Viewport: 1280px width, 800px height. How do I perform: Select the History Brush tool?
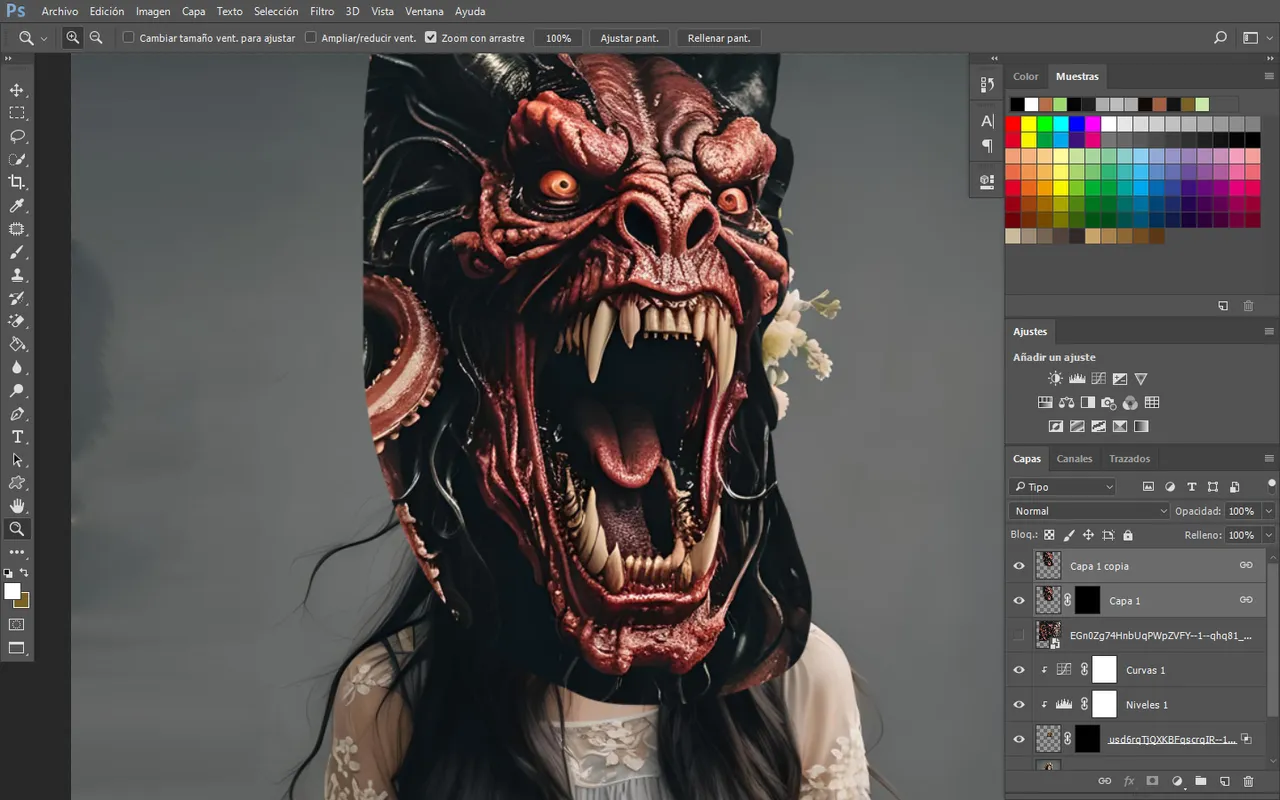(17, 298)
